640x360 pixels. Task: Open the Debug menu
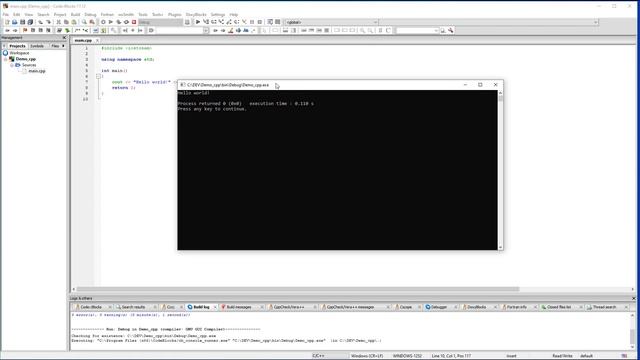[90, 15]
